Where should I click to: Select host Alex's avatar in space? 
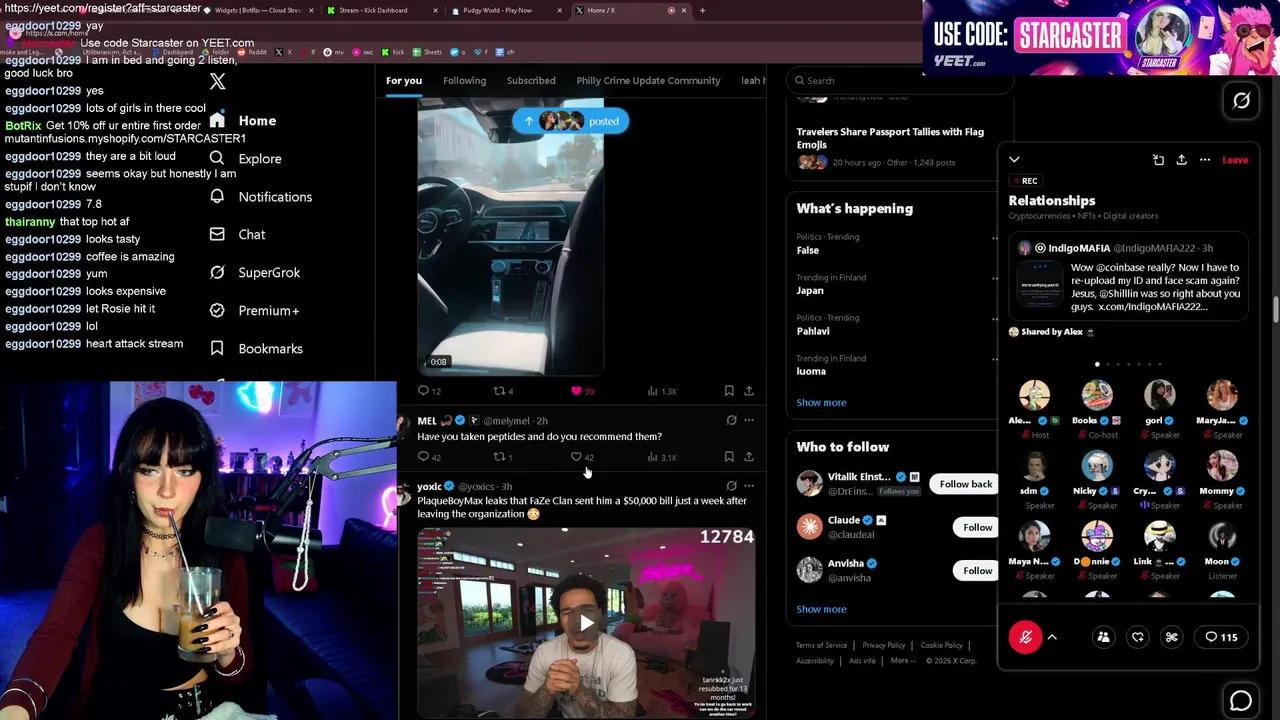pyautogui.click(x=1034, y=395)
